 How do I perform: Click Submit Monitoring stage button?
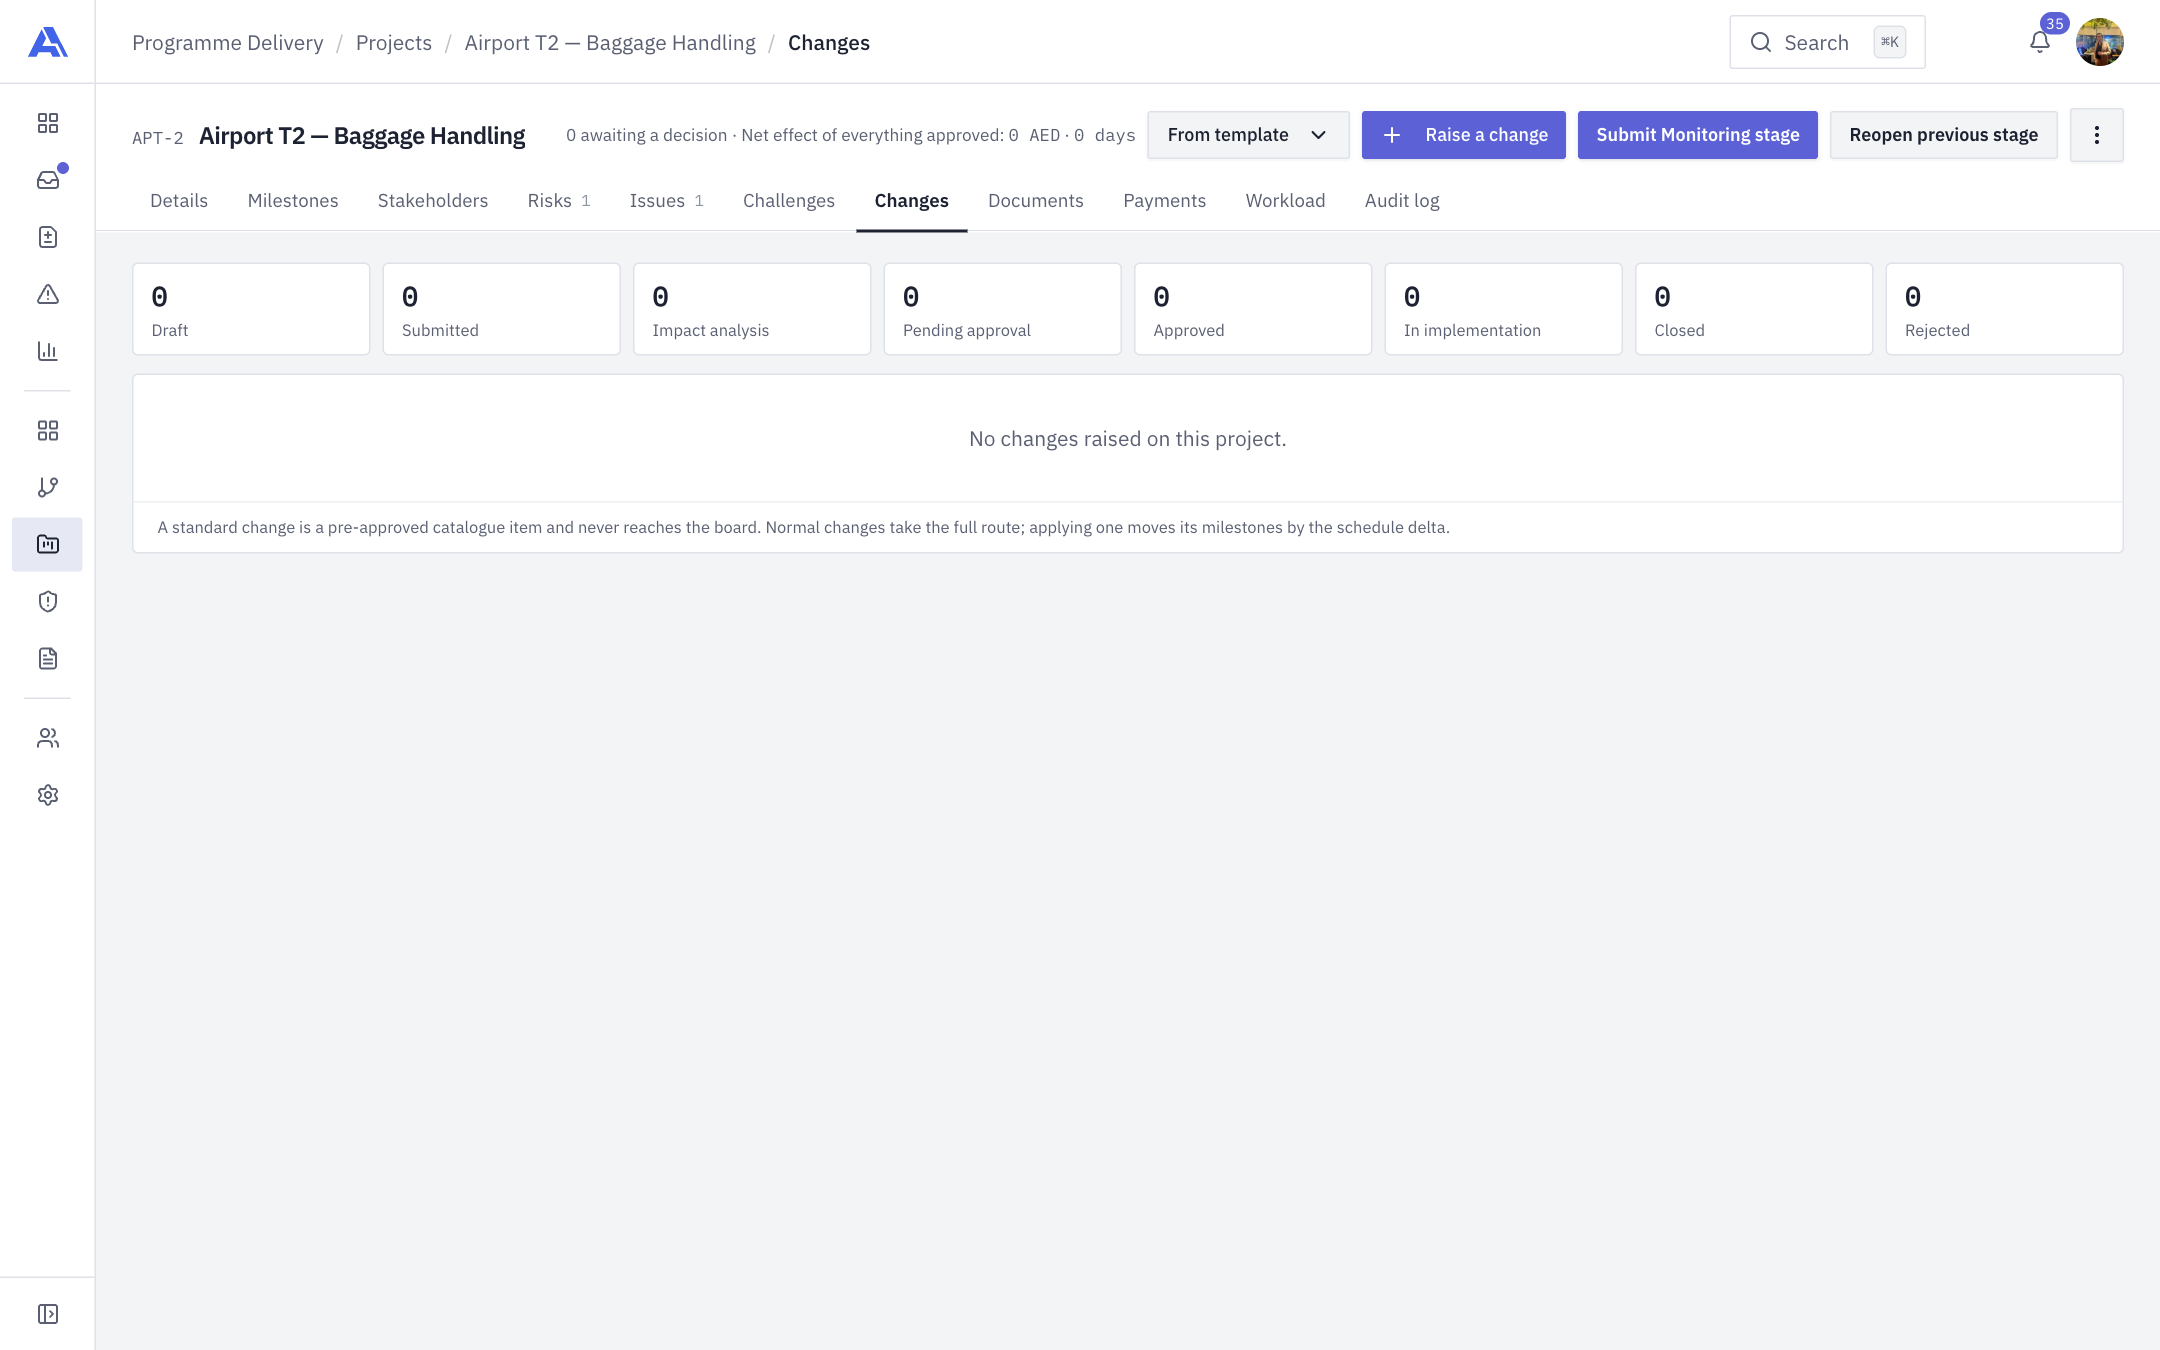click(1697, 135)
